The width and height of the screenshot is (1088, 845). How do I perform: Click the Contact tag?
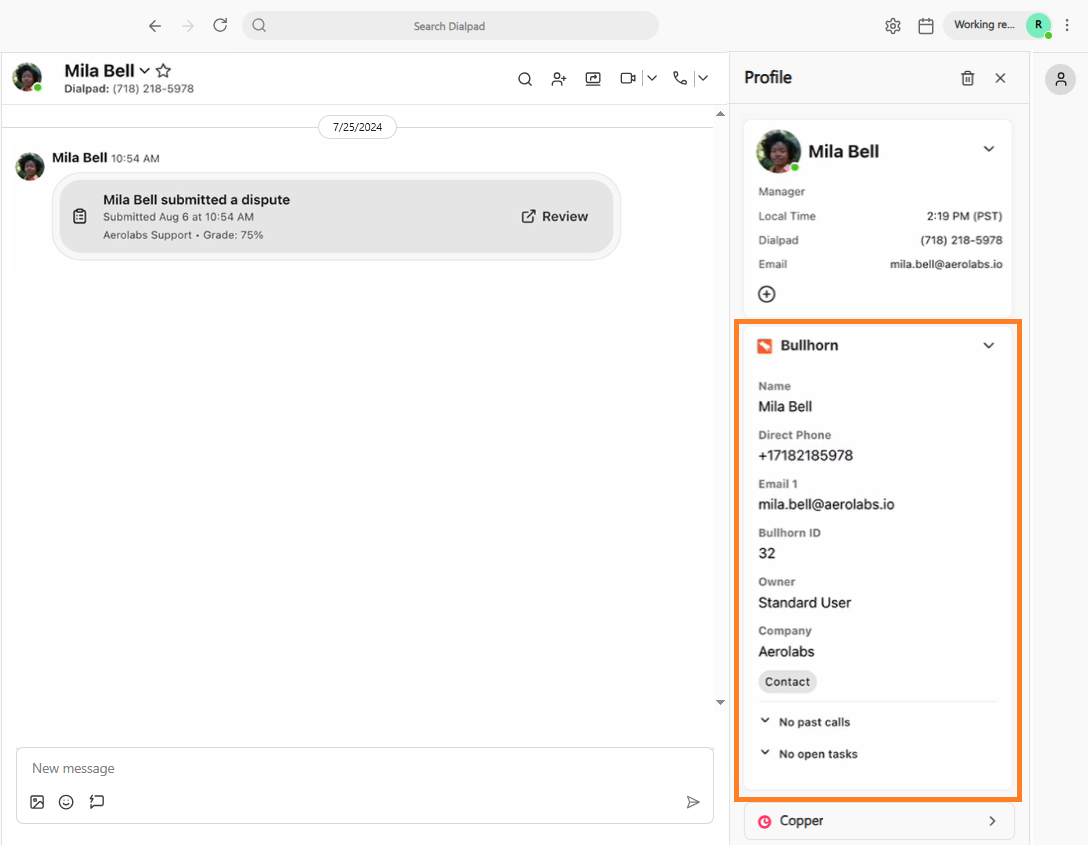787,682
